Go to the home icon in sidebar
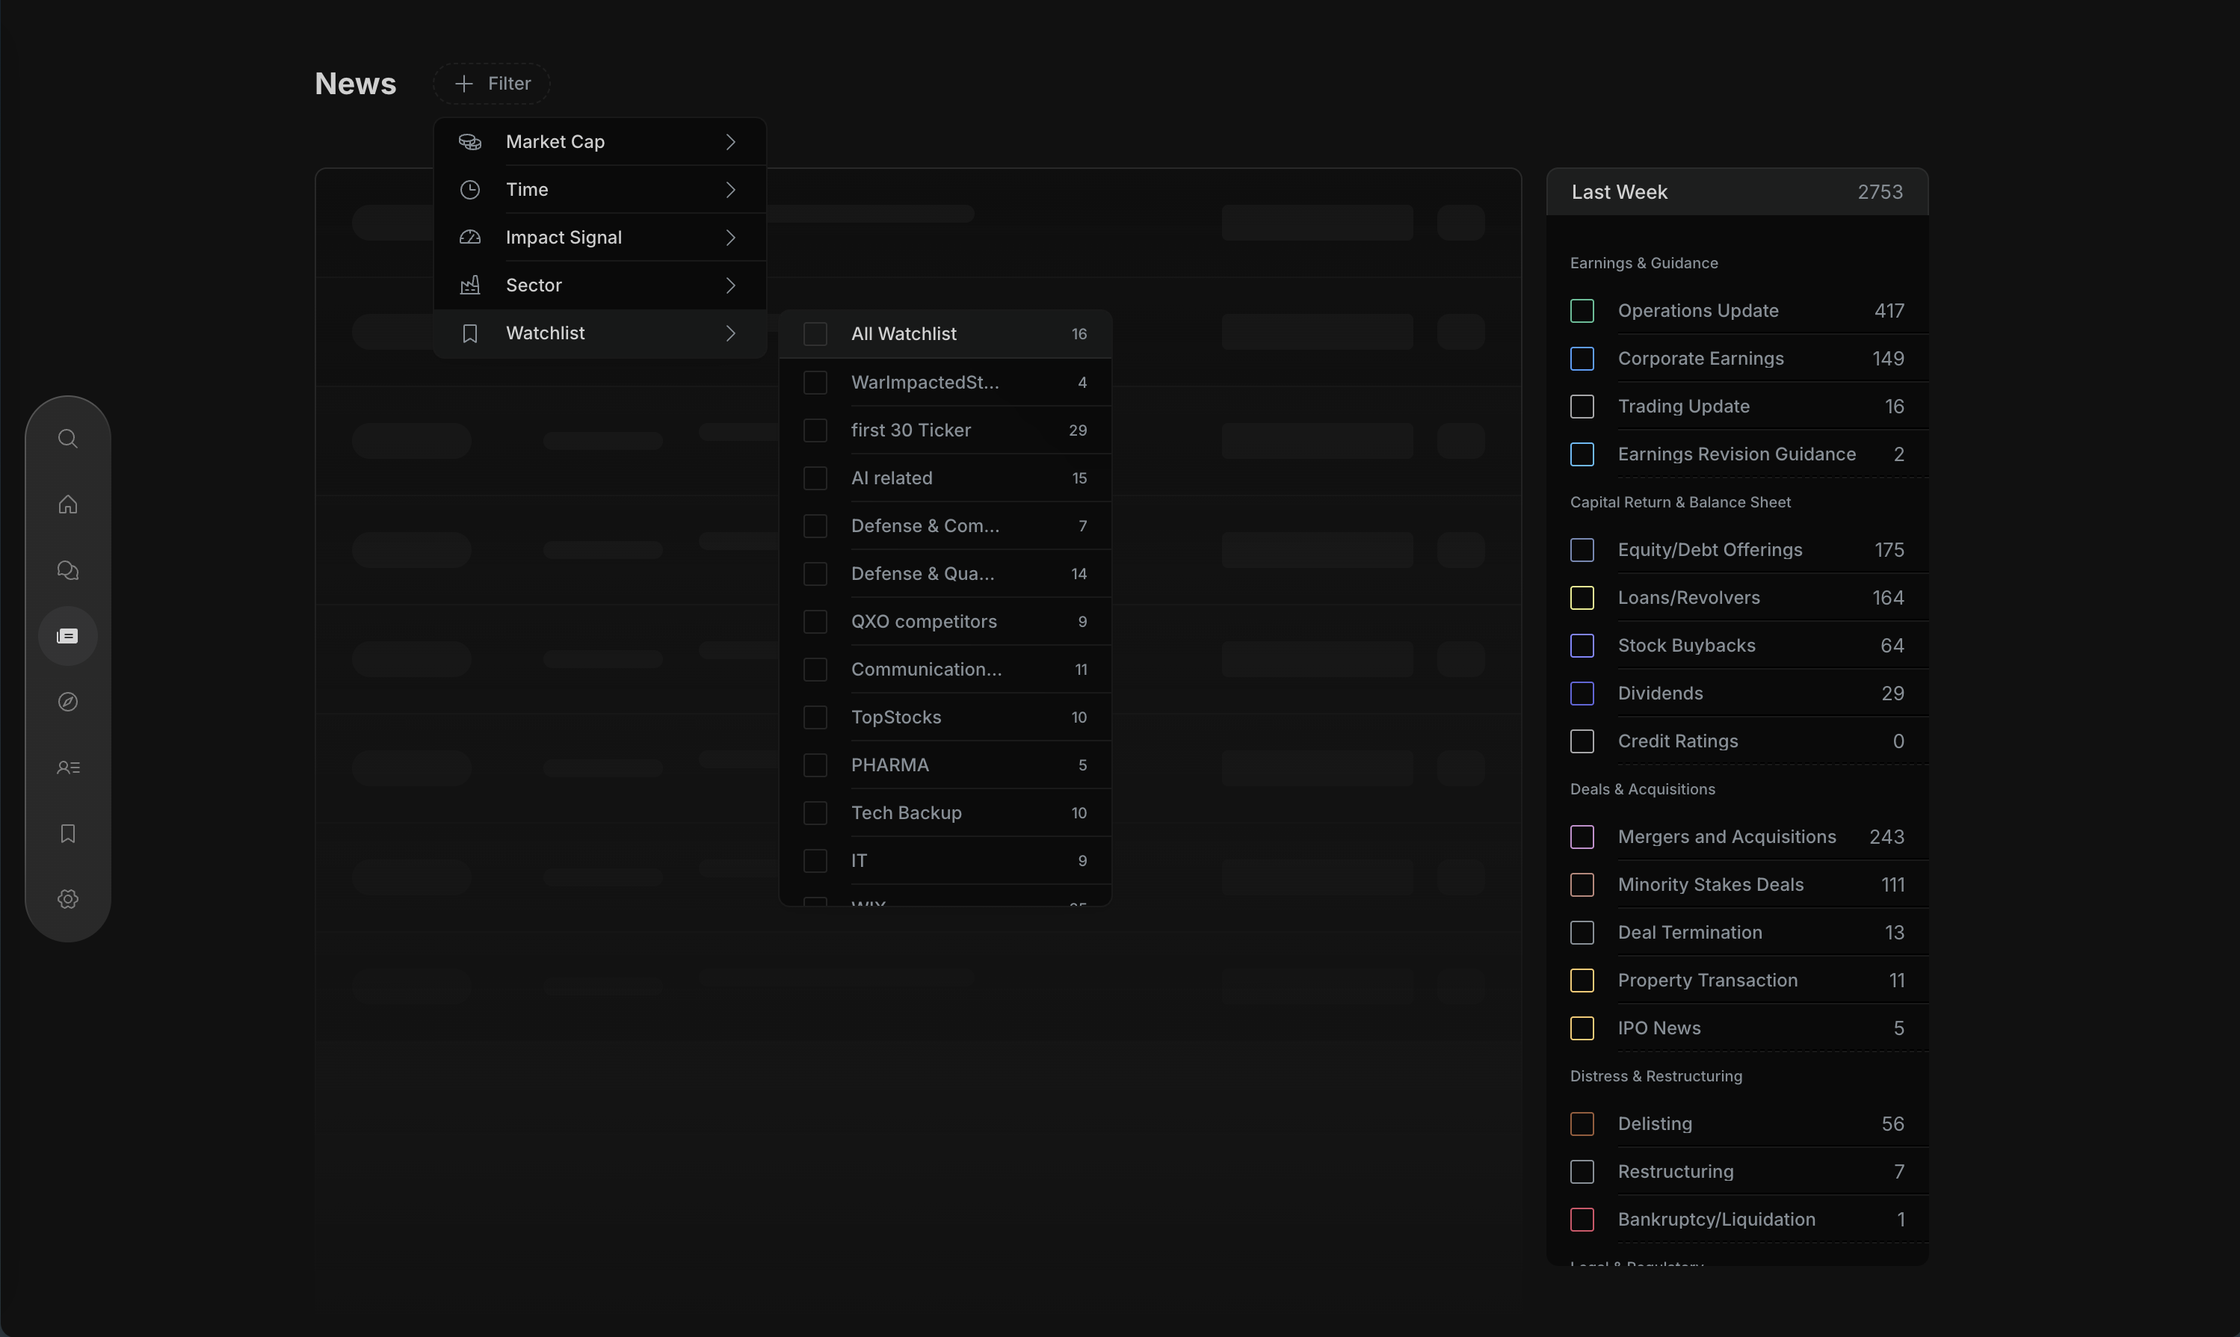 point(67,504)
